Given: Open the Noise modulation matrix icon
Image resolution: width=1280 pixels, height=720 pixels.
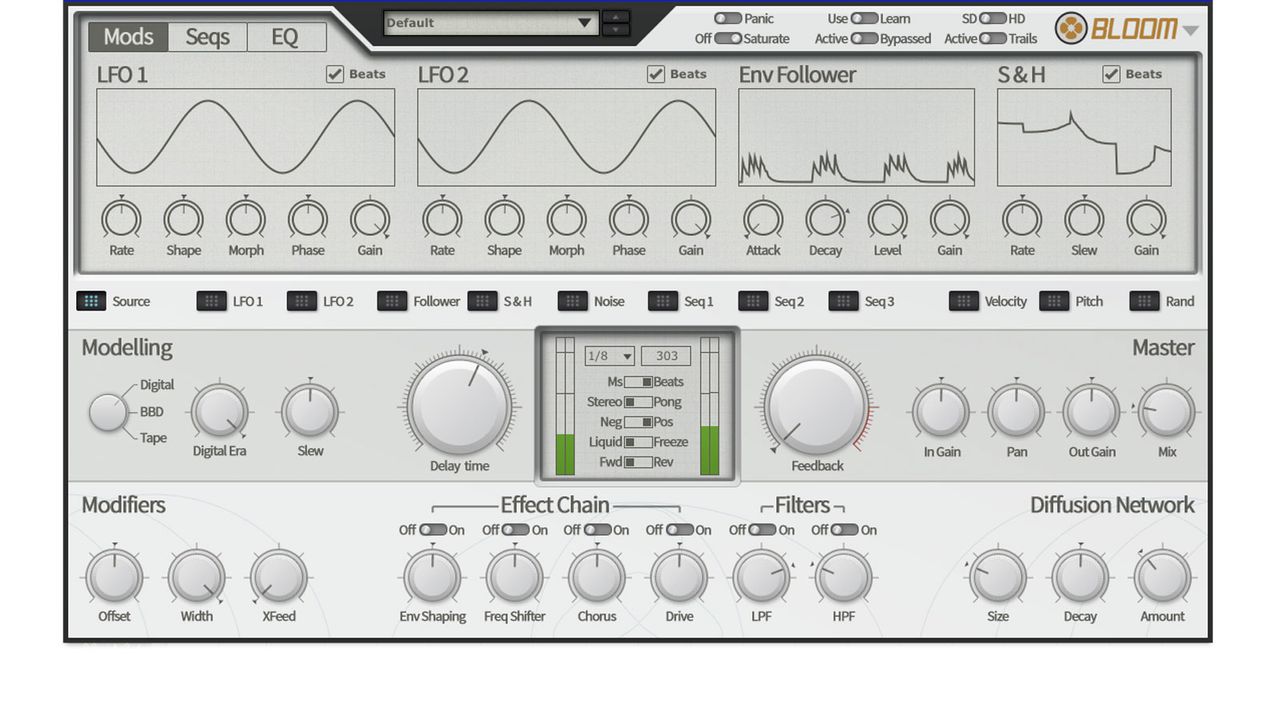Looking at the screenshot, I should [x=573, y=301].
